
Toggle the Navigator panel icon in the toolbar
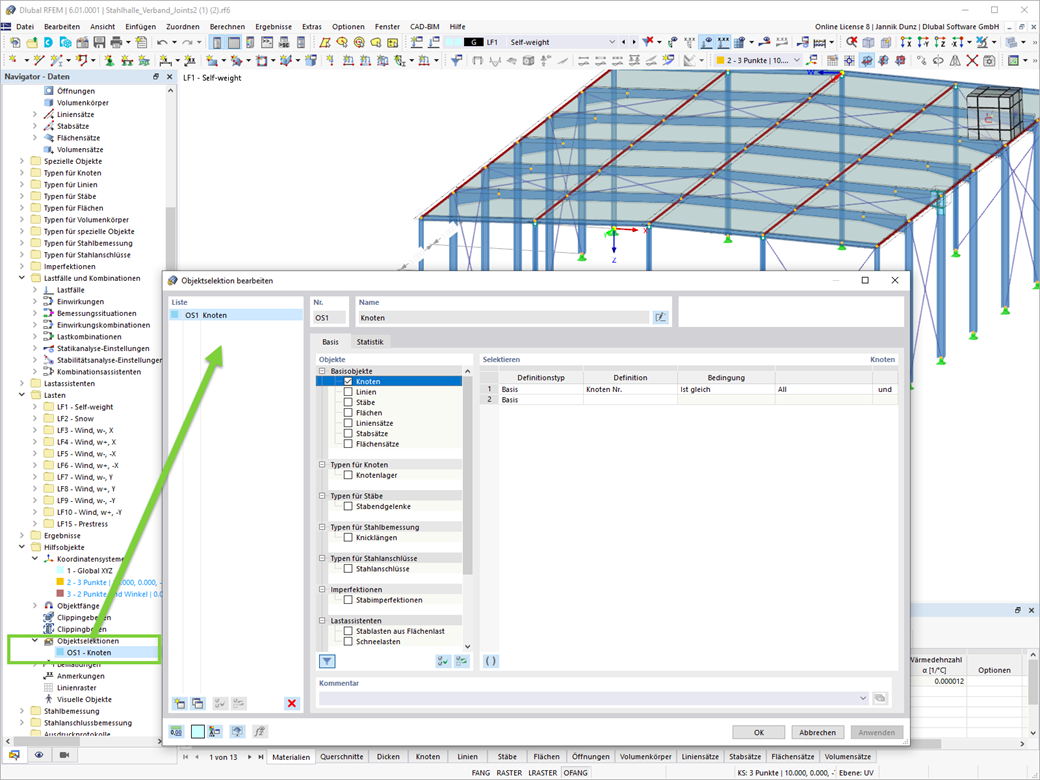point(217,42)
